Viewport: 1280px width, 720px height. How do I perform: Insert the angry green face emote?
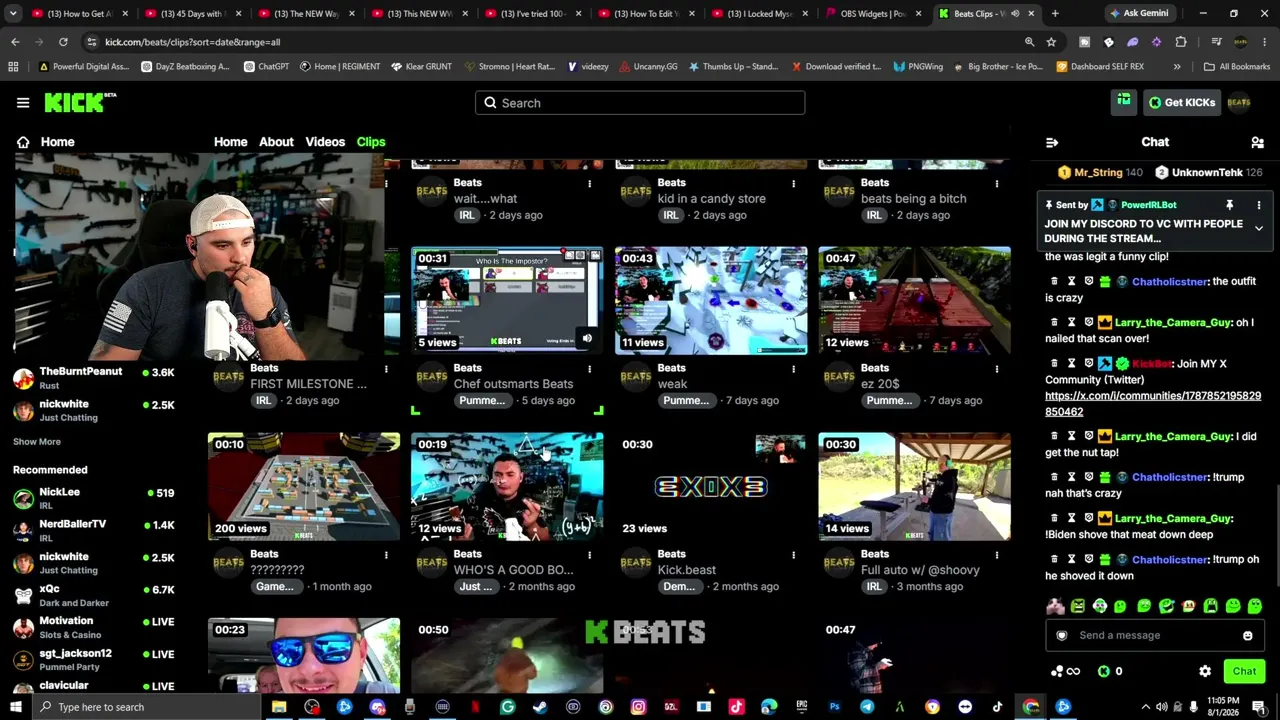[1078, 606]
